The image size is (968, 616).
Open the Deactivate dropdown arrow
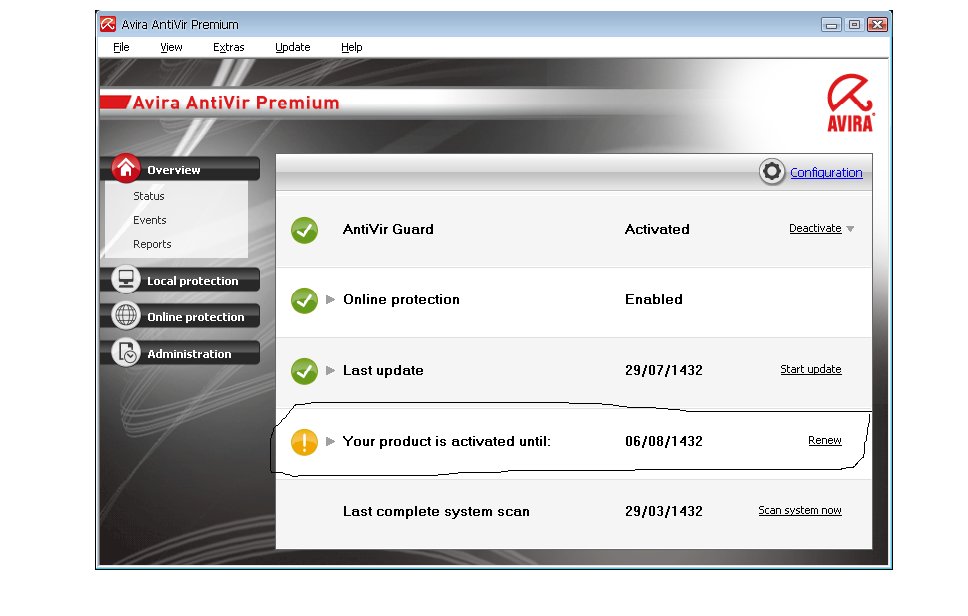(850, 229)
